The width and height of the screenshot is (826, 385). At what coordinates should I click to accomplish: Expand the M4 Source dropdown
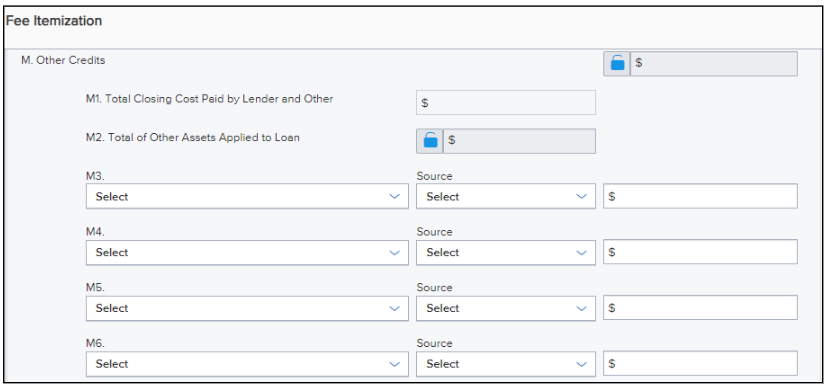[506, 252]
